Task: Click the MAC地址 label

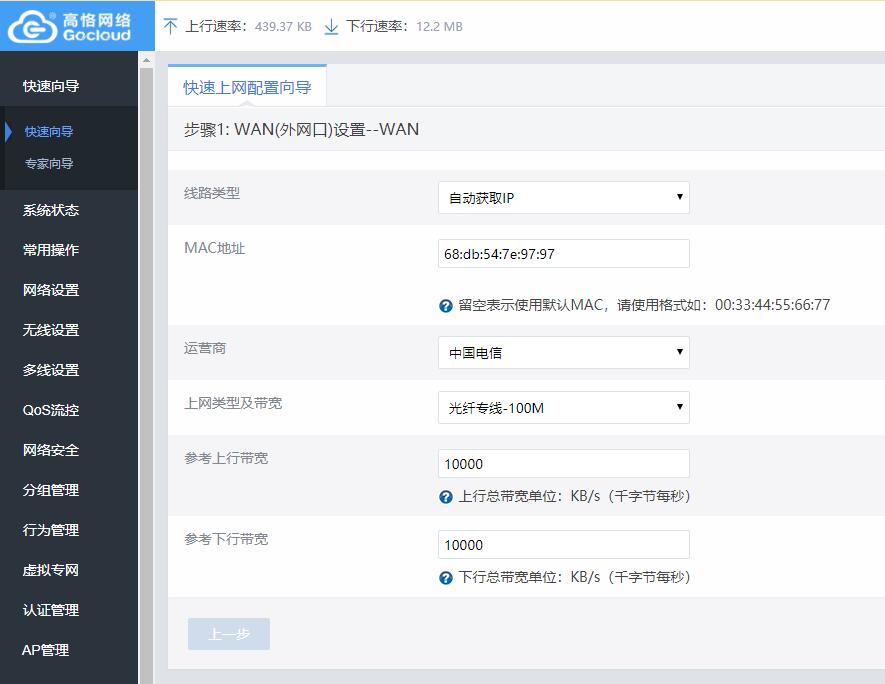Action: [x=214, y=248]
